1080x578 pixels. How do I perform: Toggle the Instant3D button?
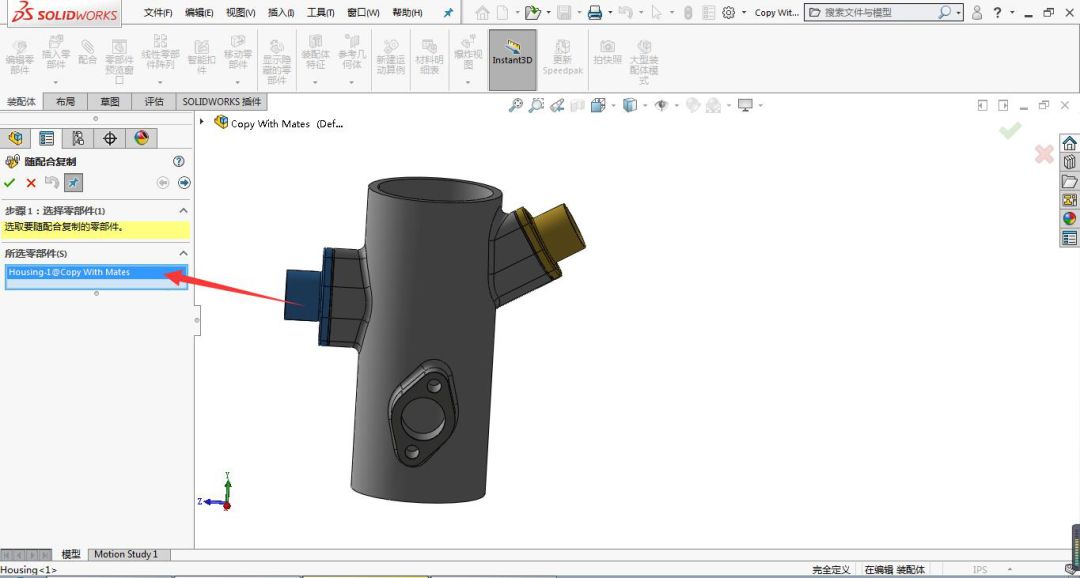coord(512,60)
